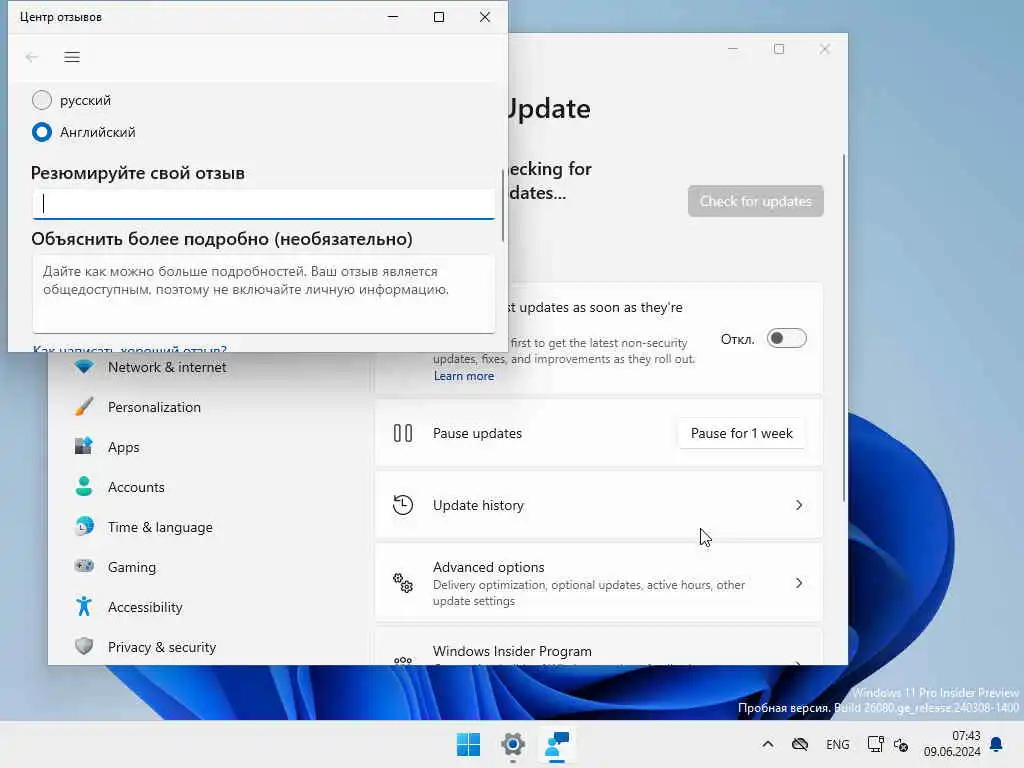
Task: Open the Learn more link
Action: tap(464, 376)
